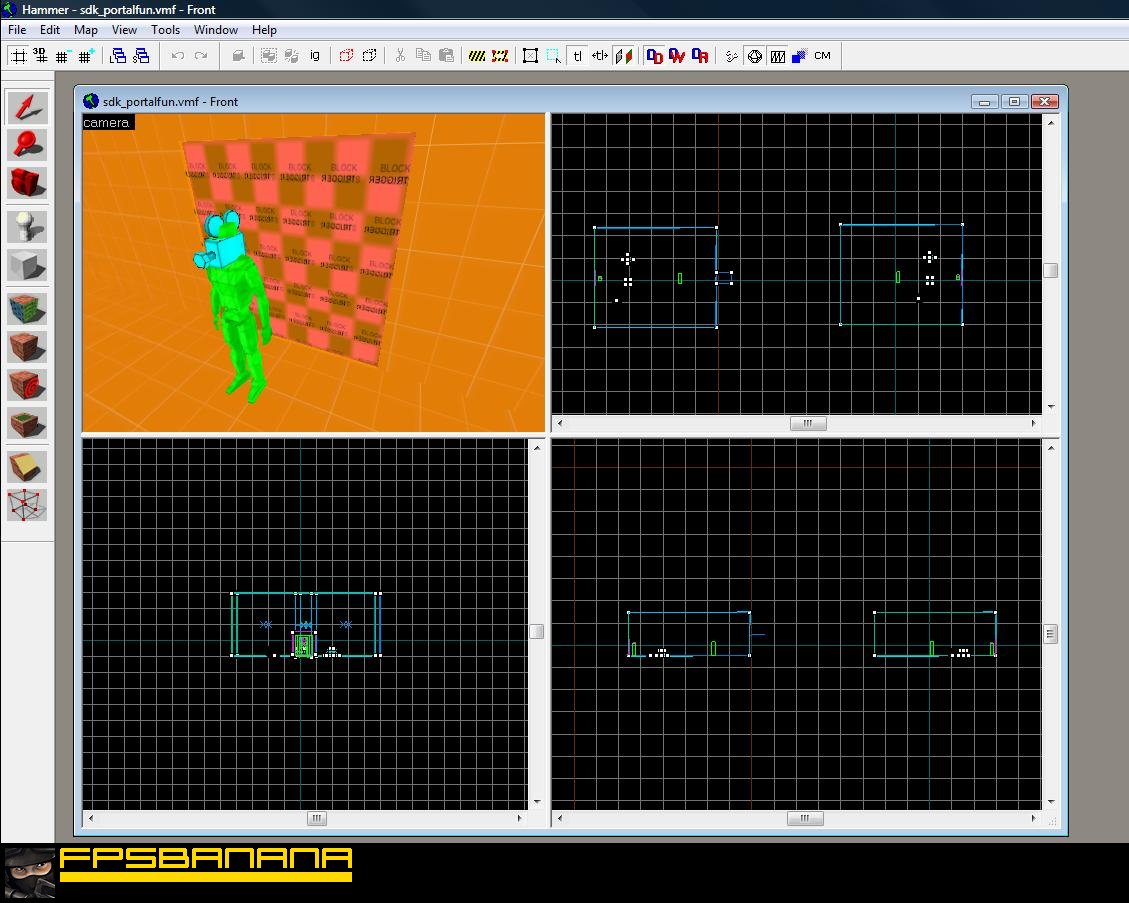Click the bottom-left viewport's down scroll arrow
Image resolution: width=1129 pixels, height=903 pixels.
pos(536,801)
